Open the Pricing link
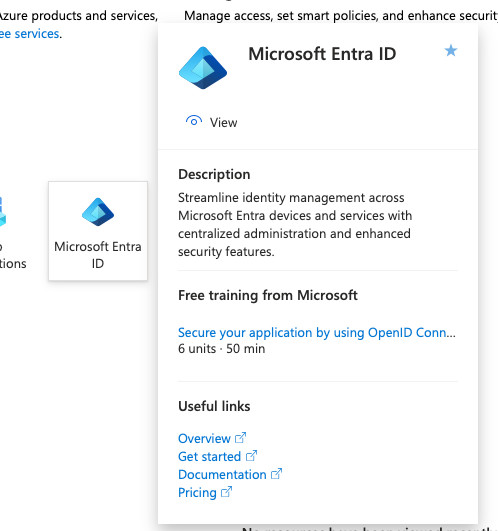This screenshot has width=498, height=531. click(x=197, y=492)
